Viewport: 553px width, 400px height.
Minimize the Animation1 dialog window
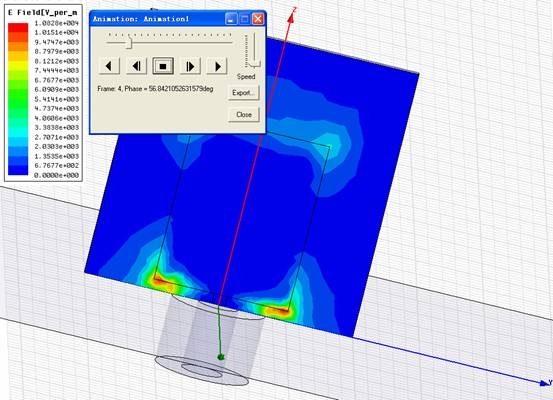click(x=231, y=19)
